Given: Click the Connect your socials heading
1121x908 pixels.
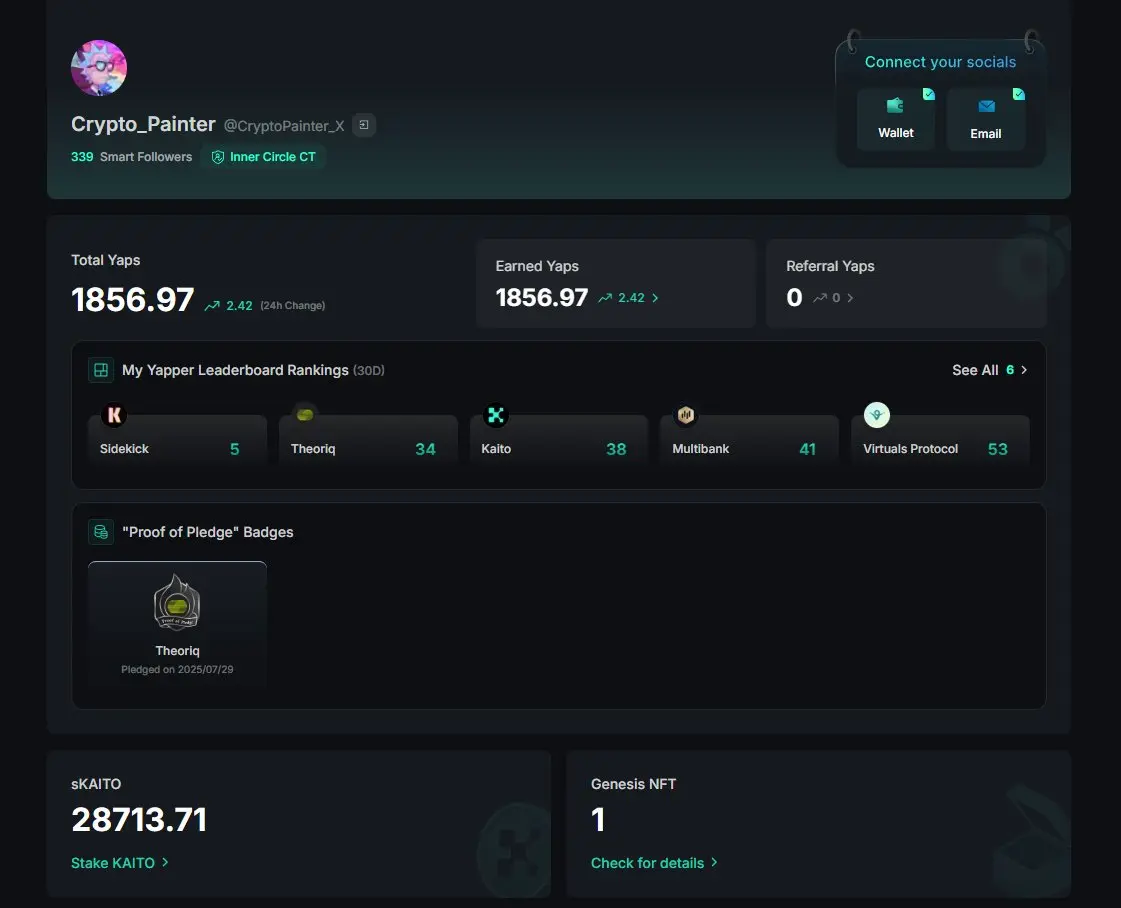Looking at the screenshot, I should 940,62.
